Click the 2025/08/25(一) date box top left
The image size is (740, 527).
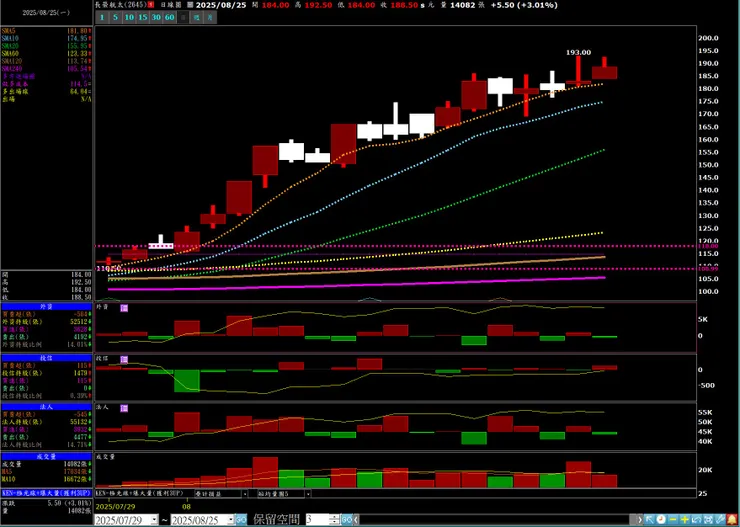pos(46,13)
